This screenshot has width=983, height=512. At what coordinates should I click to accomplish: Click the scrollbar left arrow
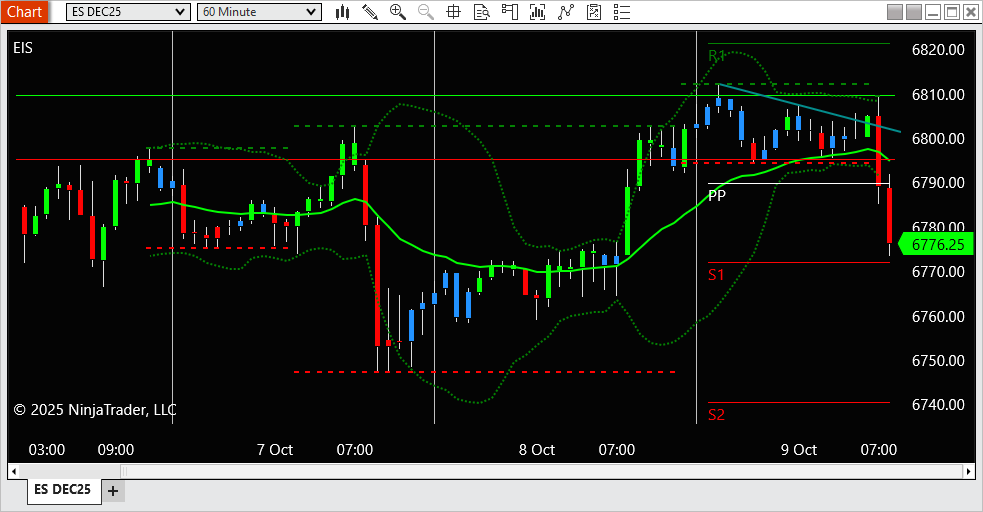14,471
